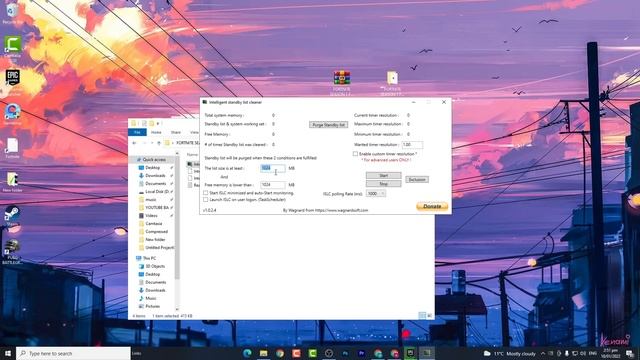This screenshot has height=360, width=640.
Task: Click the Donate button
Action: 432,206
